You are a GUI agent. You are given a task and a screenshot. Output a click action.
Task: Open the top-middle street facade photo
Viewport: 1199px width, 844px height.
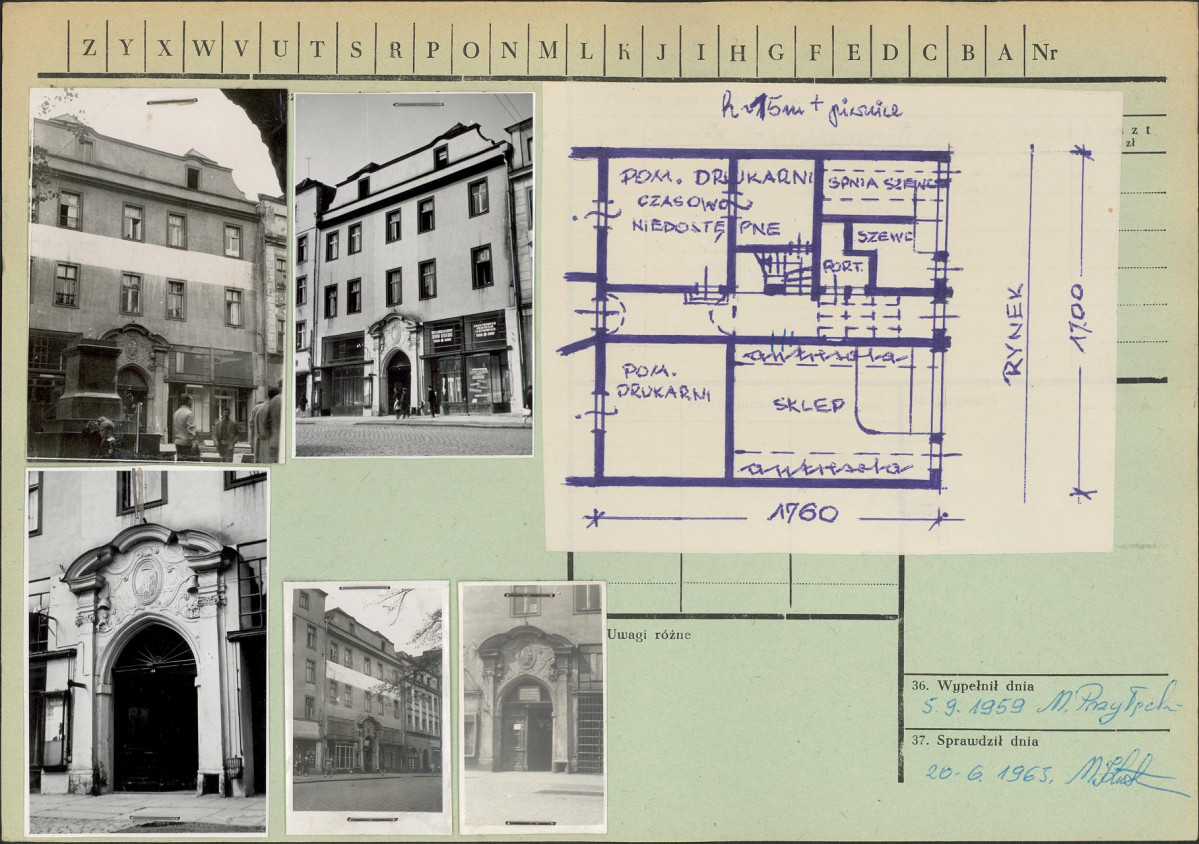coord(413,275)
